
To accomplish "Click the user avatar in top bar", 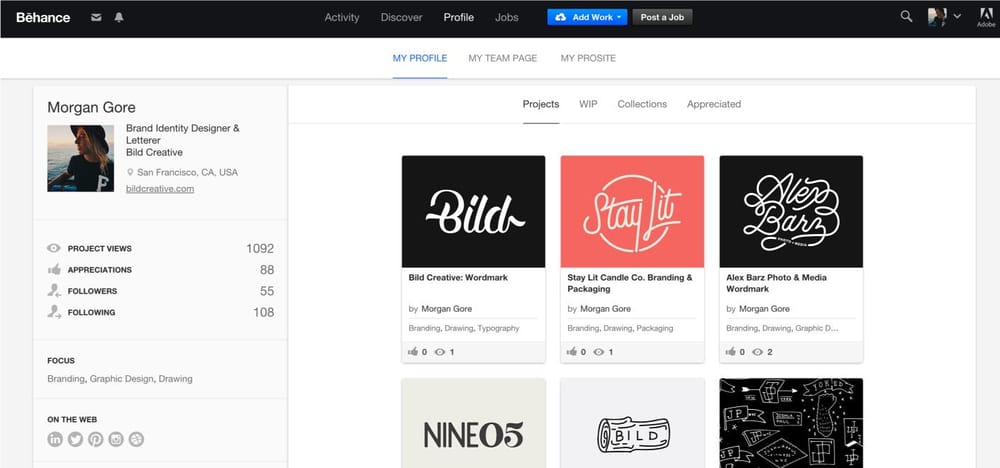I will [937, 17].
